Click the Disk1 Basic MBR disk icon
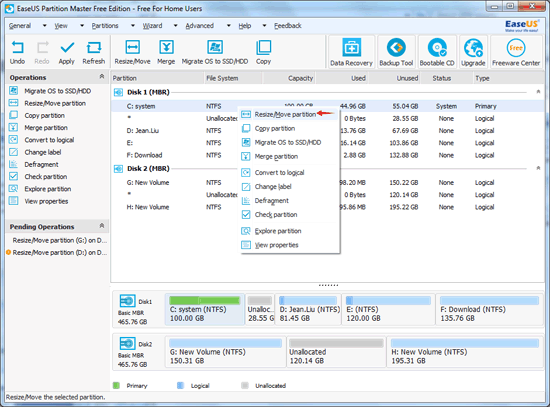Image resolution: width=550 pixels, height=407 pixels. click(127, 301)
